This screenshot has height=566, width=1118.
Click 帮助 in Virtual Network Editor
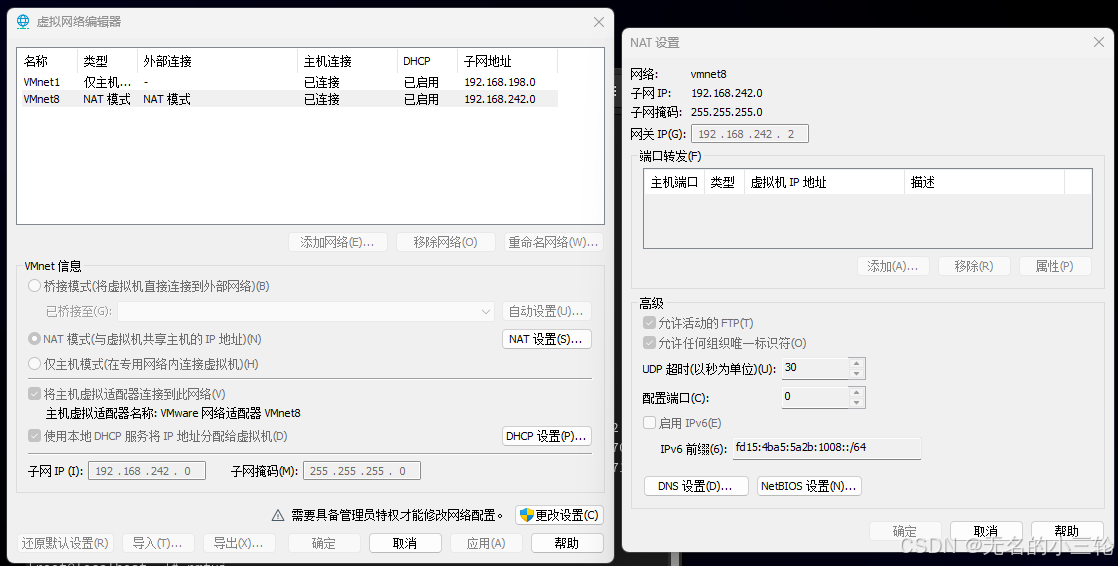[568, 543]
